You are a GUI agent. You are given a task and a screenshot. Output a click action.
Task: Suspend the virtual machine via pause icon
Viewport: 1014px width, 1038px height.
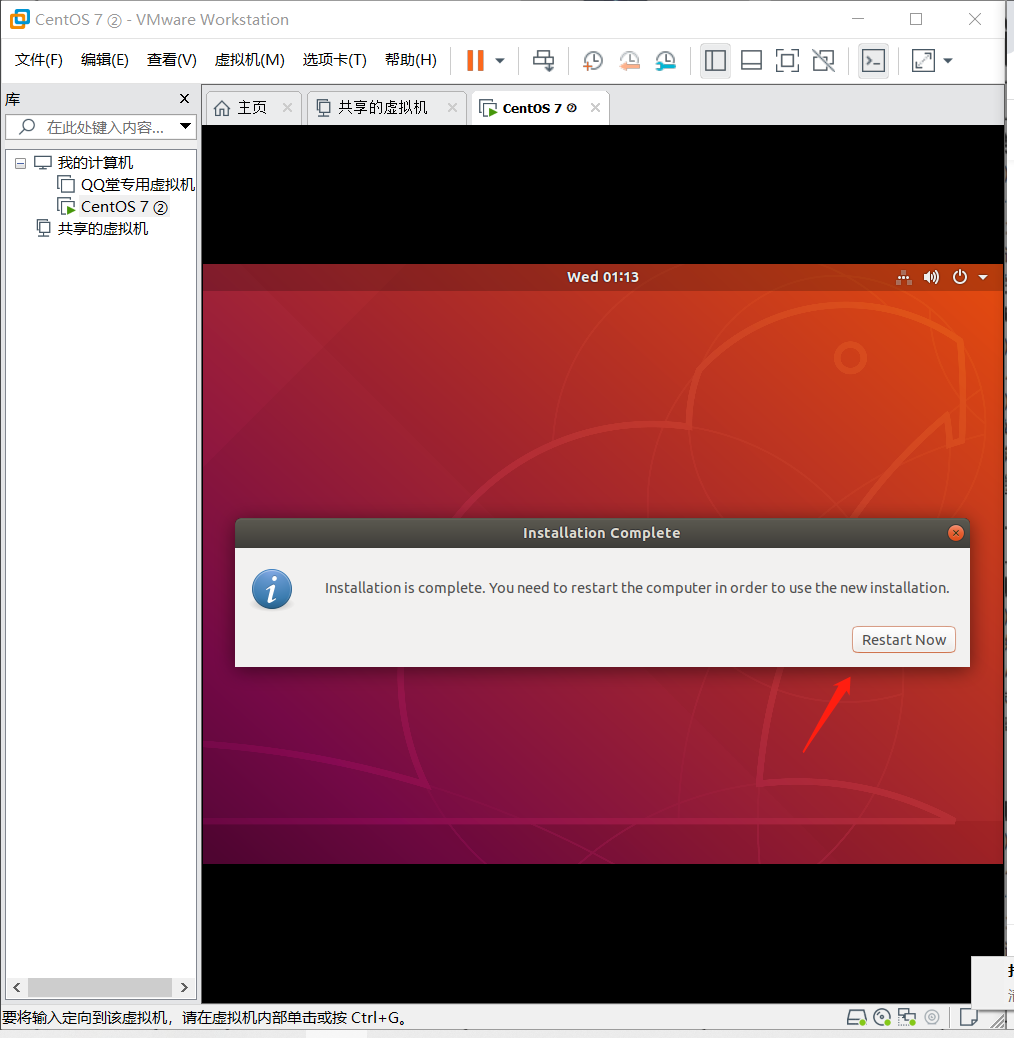pyautogui.click(x=473, y=60)
